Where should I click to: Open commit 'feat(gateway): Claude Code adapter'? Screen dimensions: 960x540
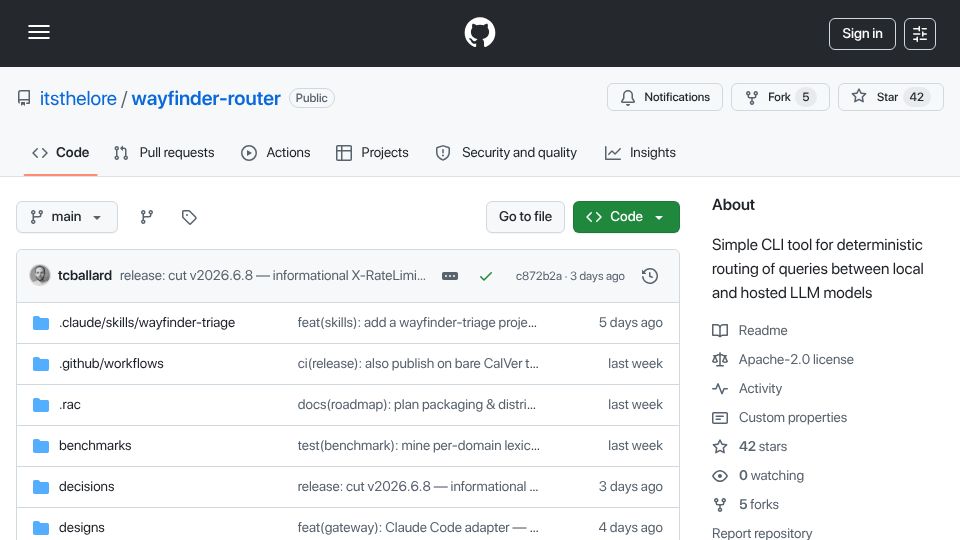(418, 528)
